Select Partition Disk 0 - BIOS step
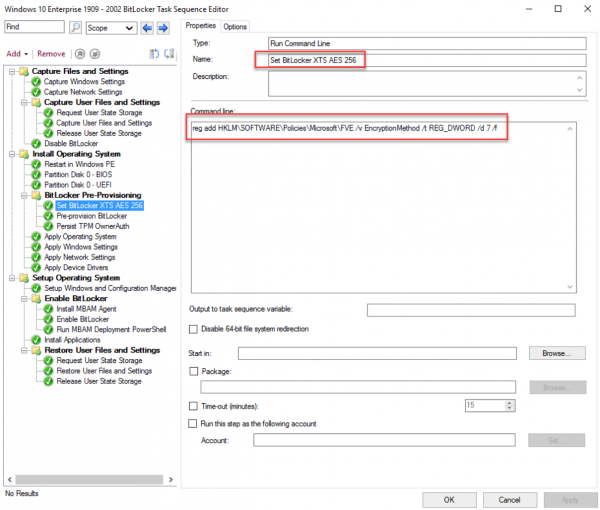This screenshot has width=600, height=510. [78, 175]
